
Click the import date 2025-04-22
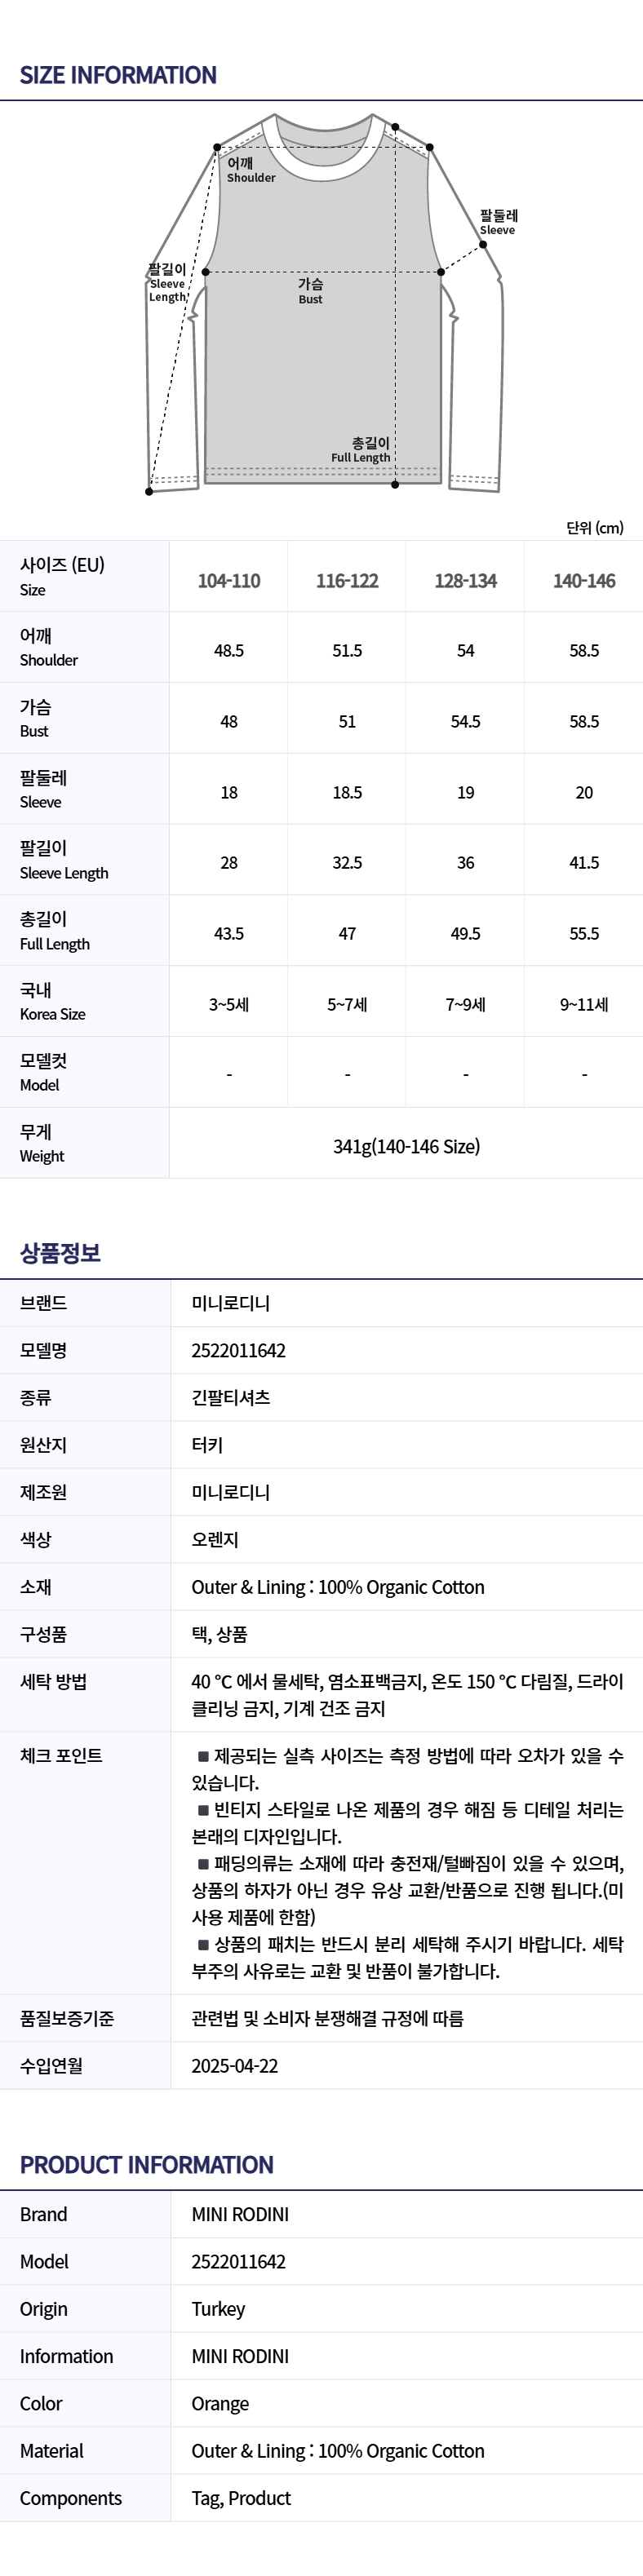coord(235,2066)
